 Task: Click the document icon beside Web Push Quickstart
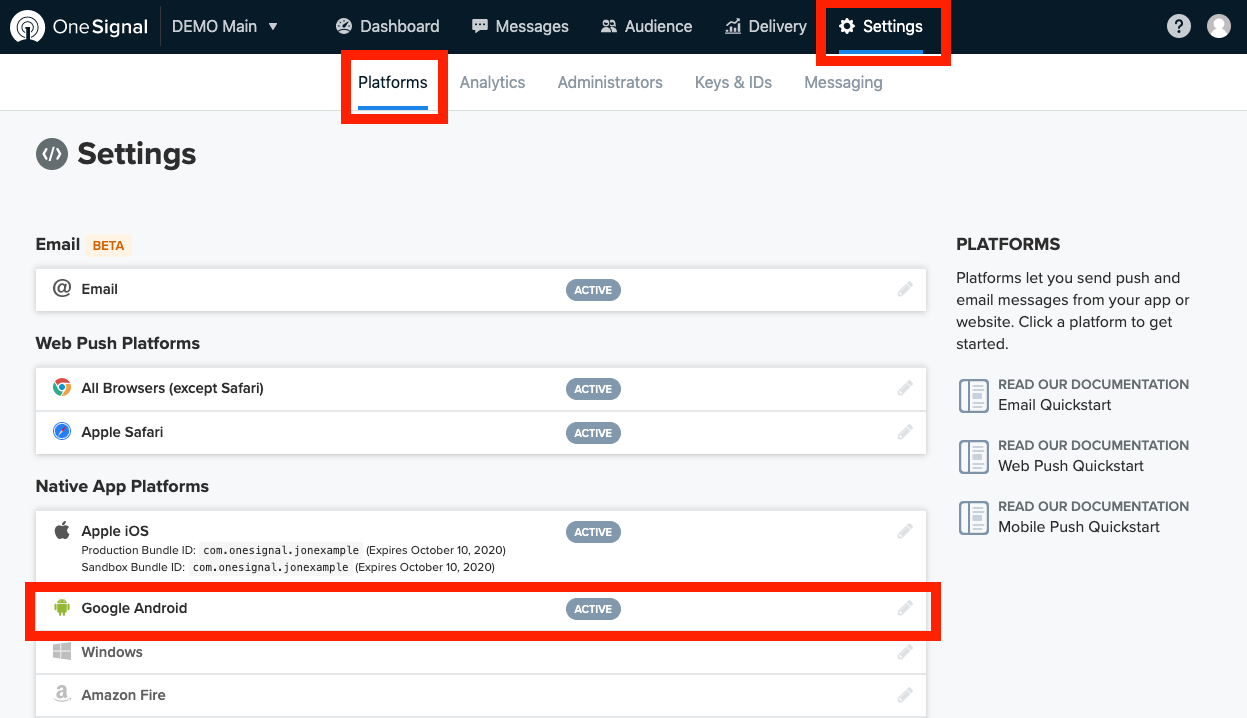click(973, 456)
